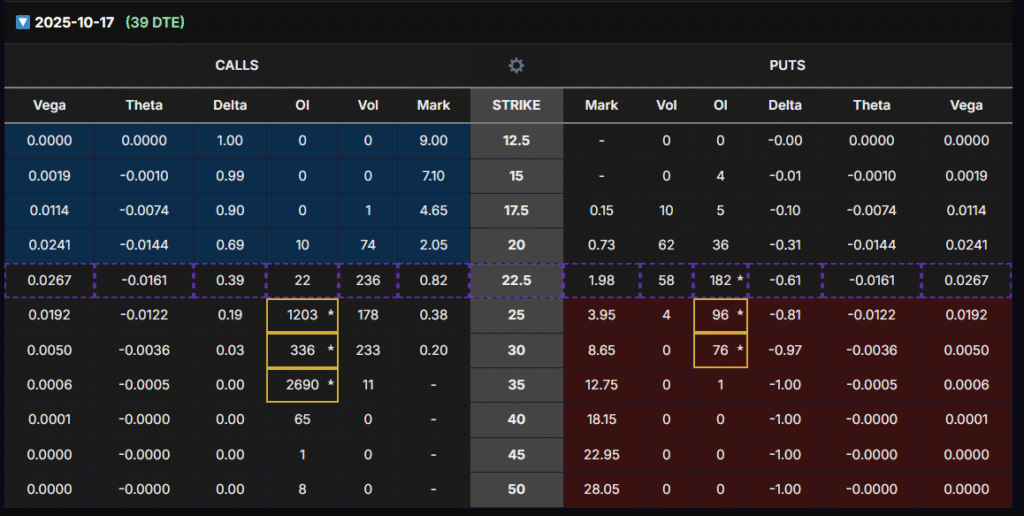Sort by the calls Delta column header

pos(230,105)
